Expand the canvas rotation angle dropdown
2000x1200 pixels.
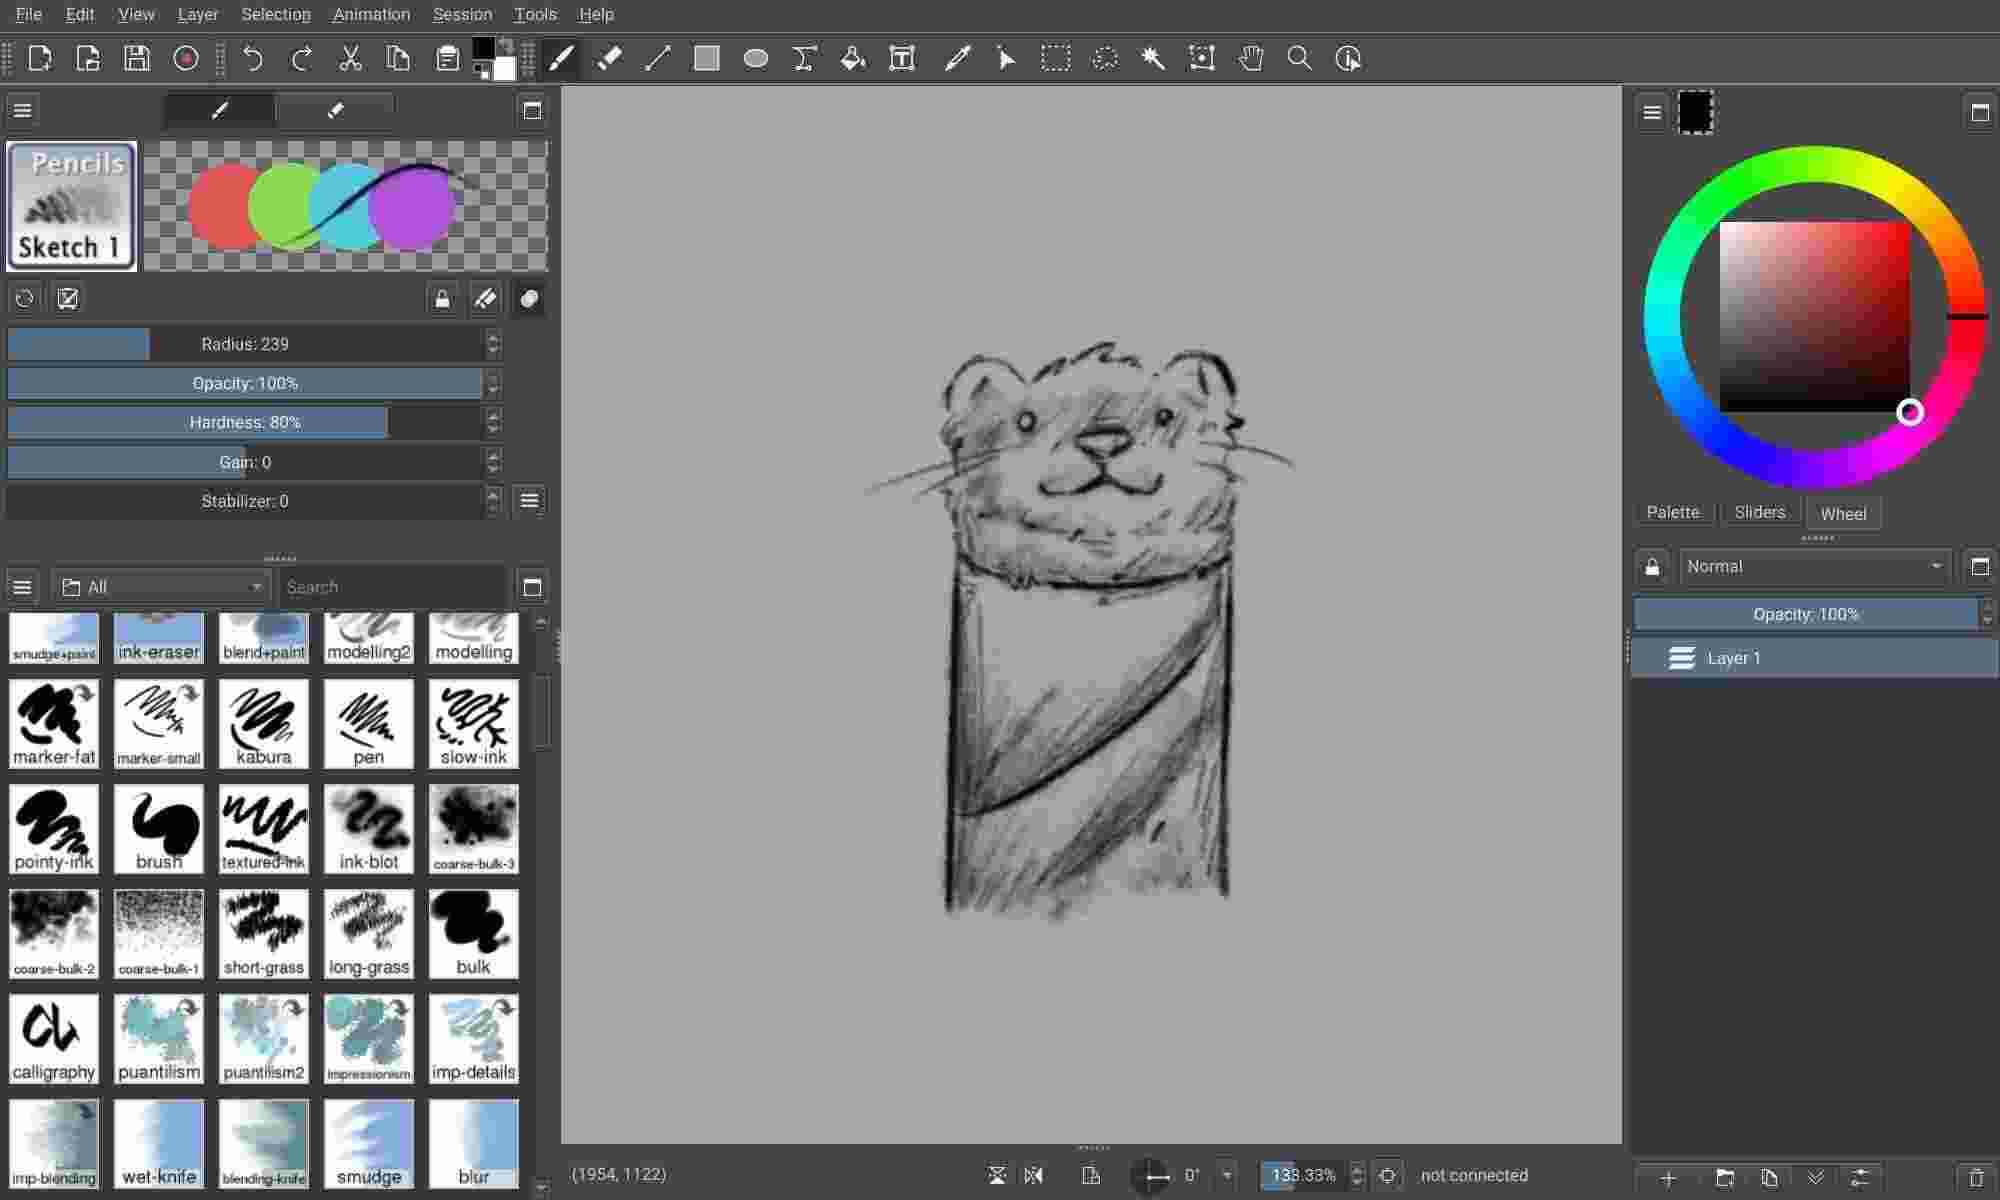click(x=1227, y=1176)
